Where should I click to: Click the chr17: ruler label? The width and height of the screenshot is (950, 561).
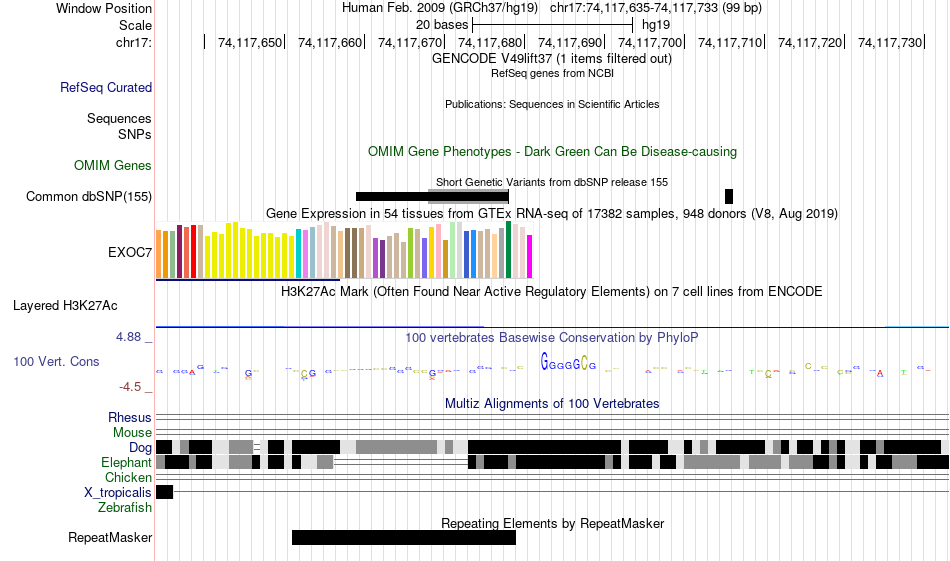coord(134,42)
